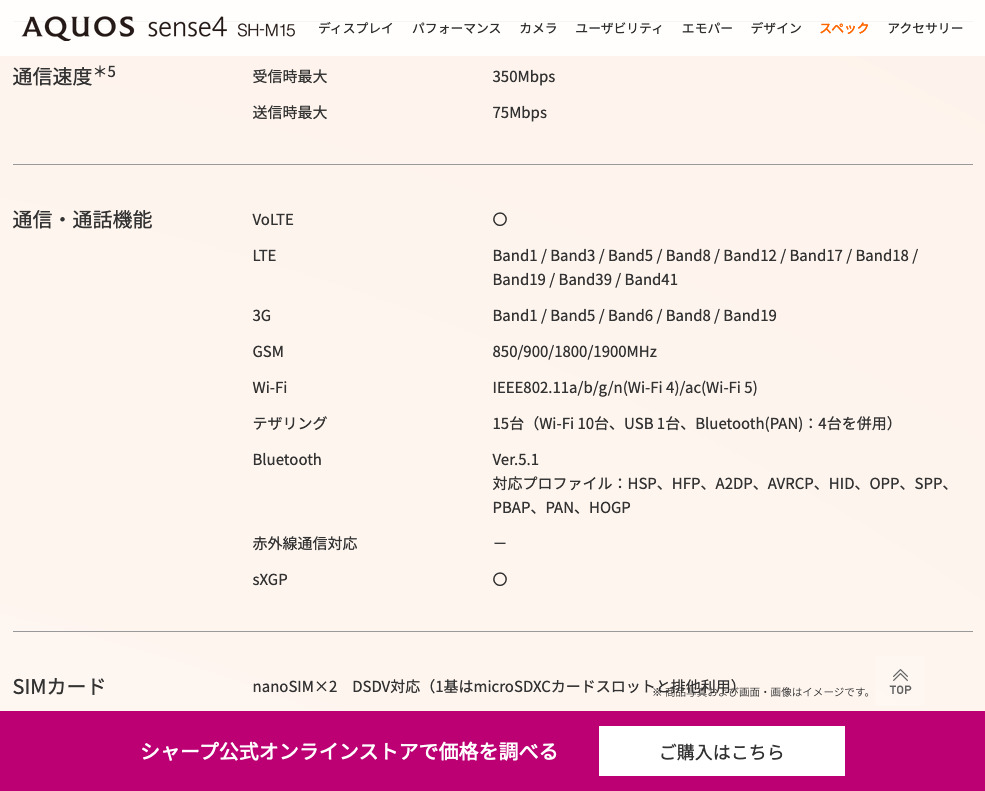Open the パフォーマンス section tab
The image size is (985, 791).
(456, 28)
